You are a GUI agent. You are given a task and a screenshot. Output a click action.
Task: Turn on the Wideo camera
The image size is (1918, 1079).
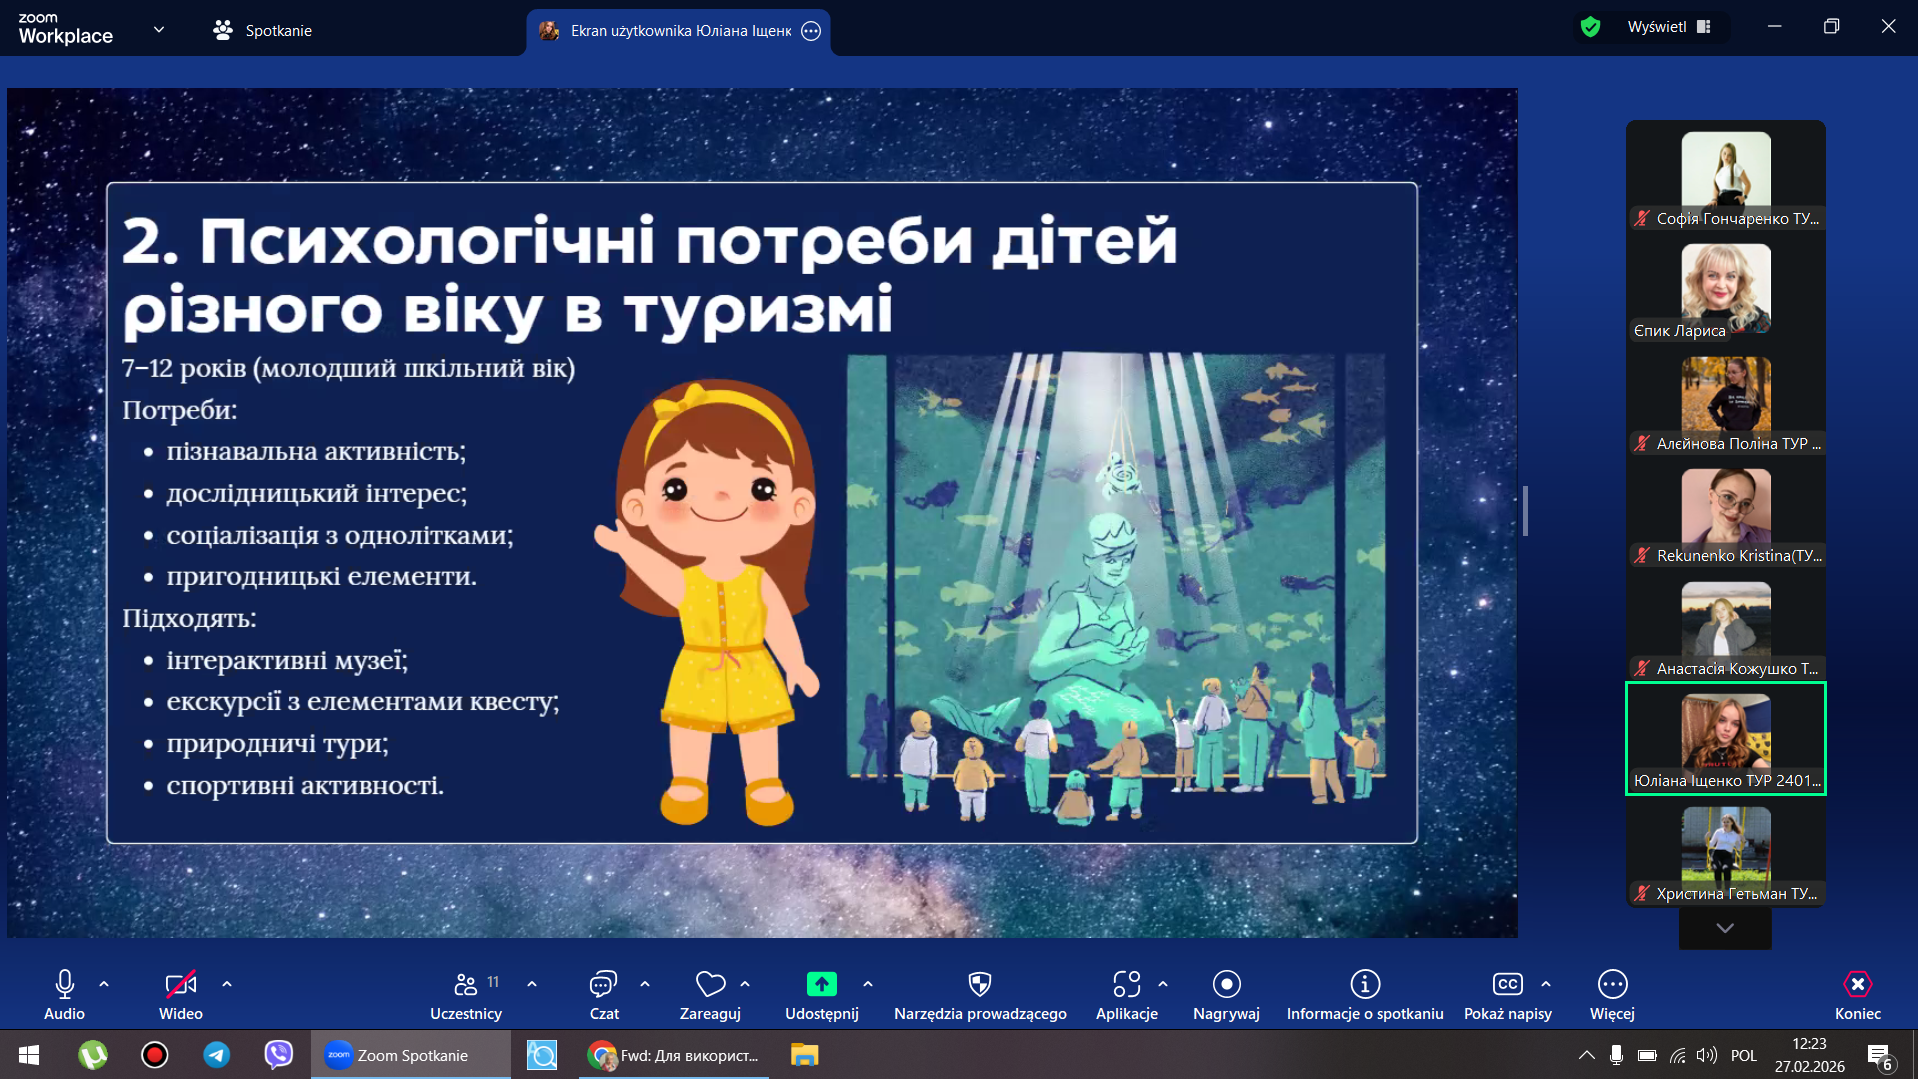tap(180, 995)
